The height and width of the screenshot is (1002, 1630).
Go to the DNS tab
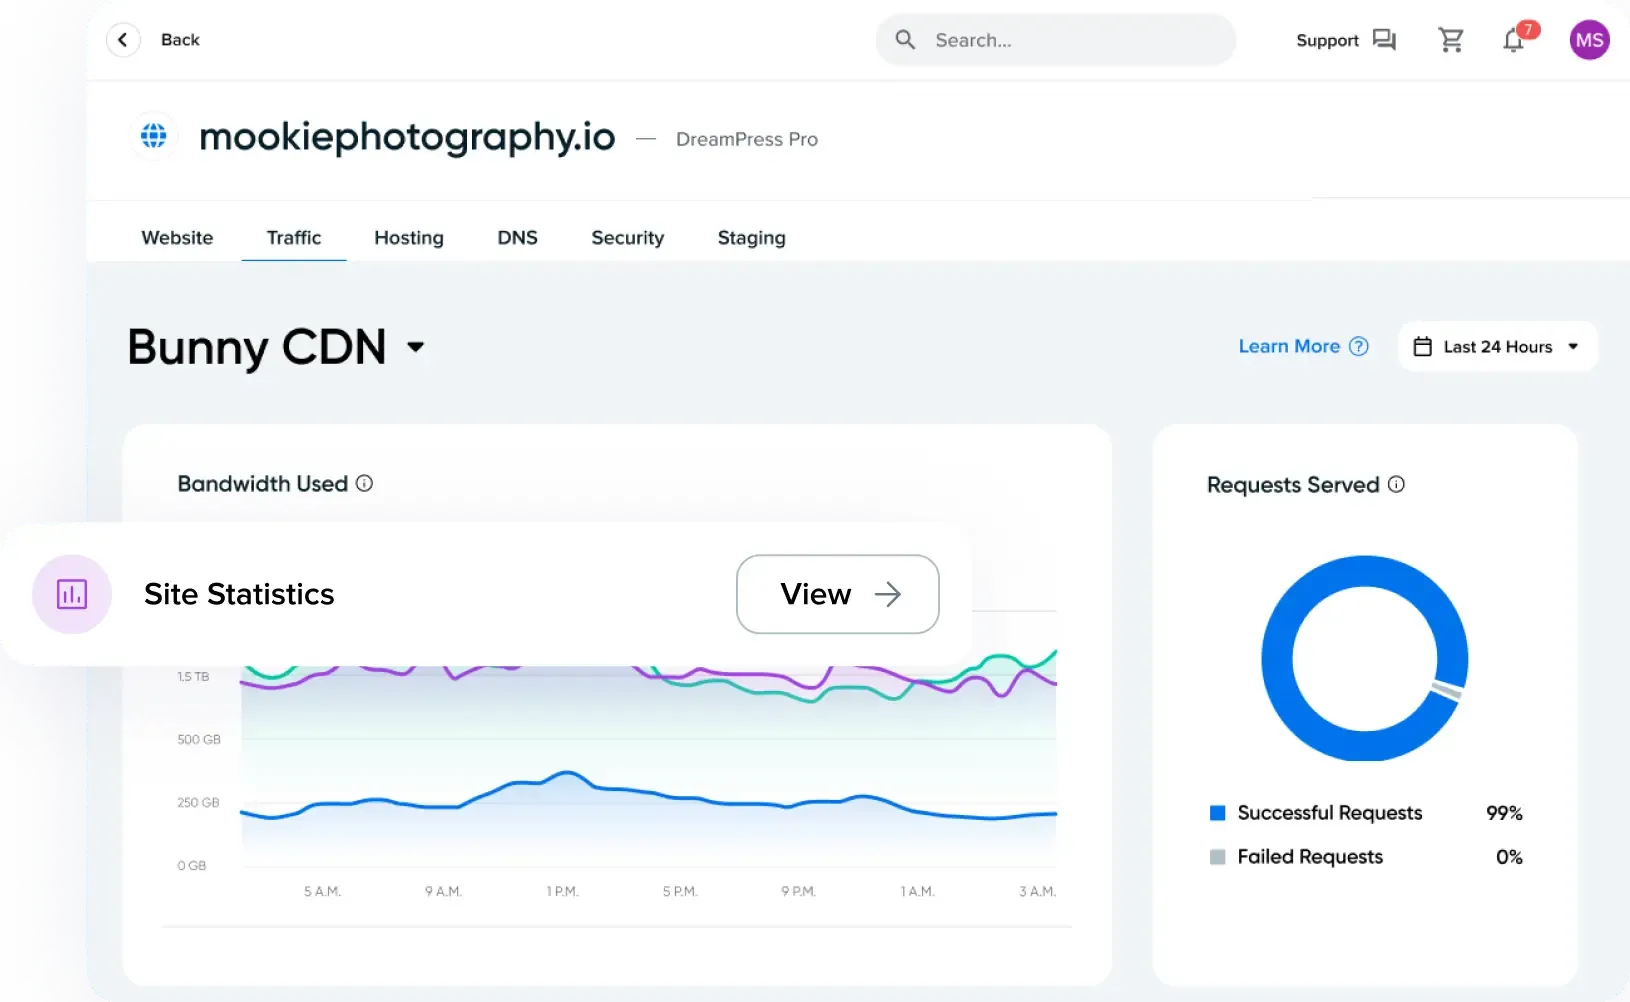pos(518,238)
